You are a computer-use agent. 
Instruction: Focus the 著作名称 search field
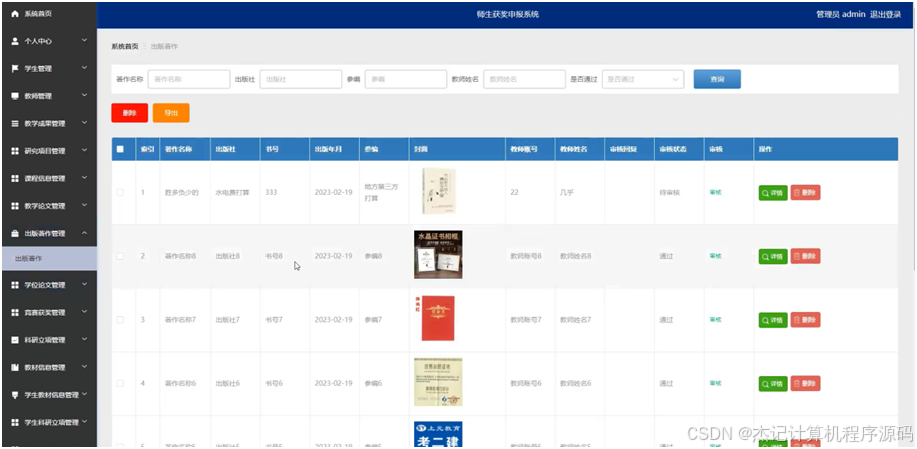[189, 79]
